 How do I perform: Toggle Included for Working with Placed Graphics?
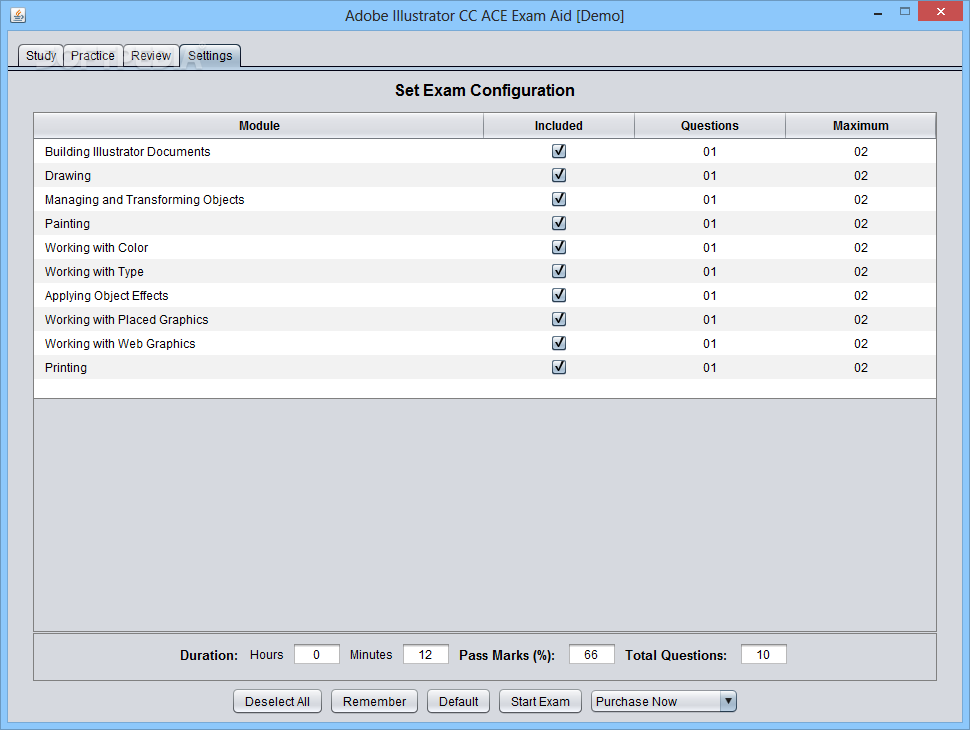[559, 319]
